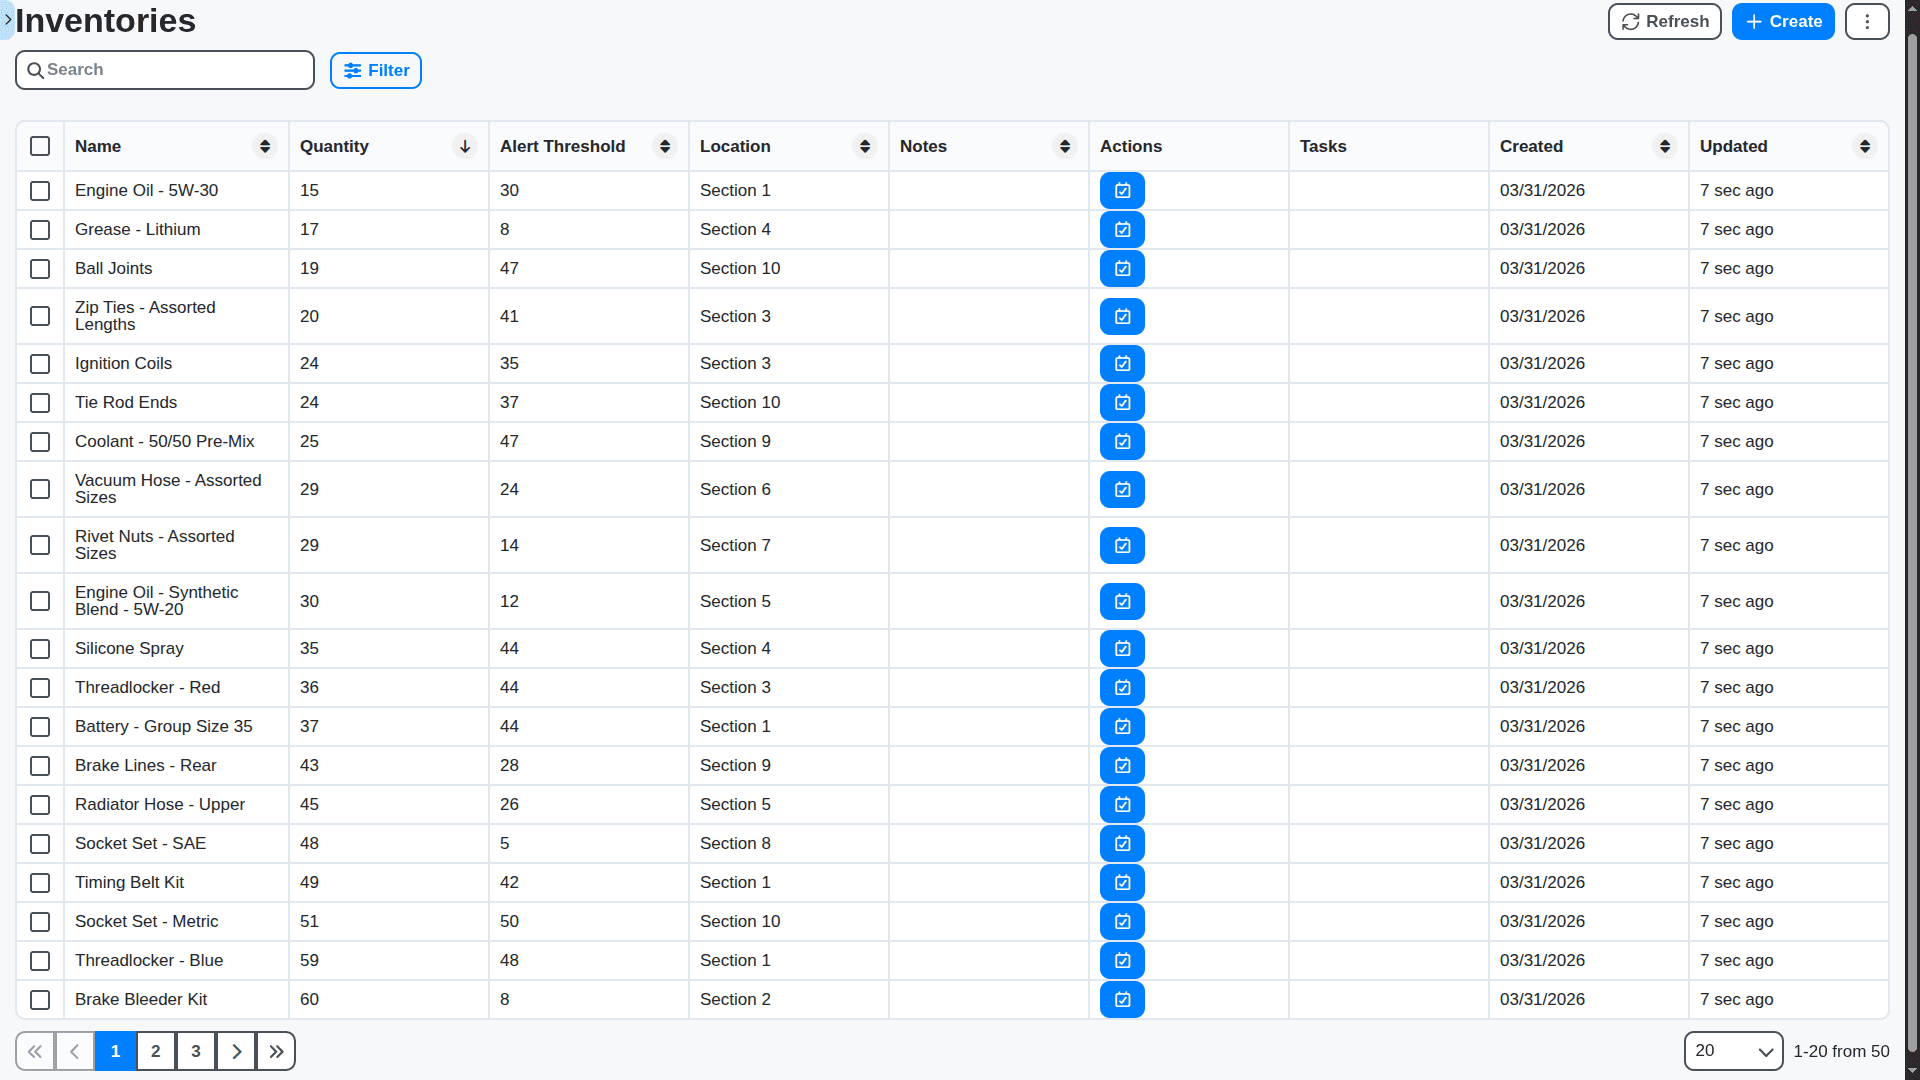The height and width of the screenshot is (1080, 1920).
Task: Click the descending sort arrow on Quantity
Action: [x=465, y=146]
